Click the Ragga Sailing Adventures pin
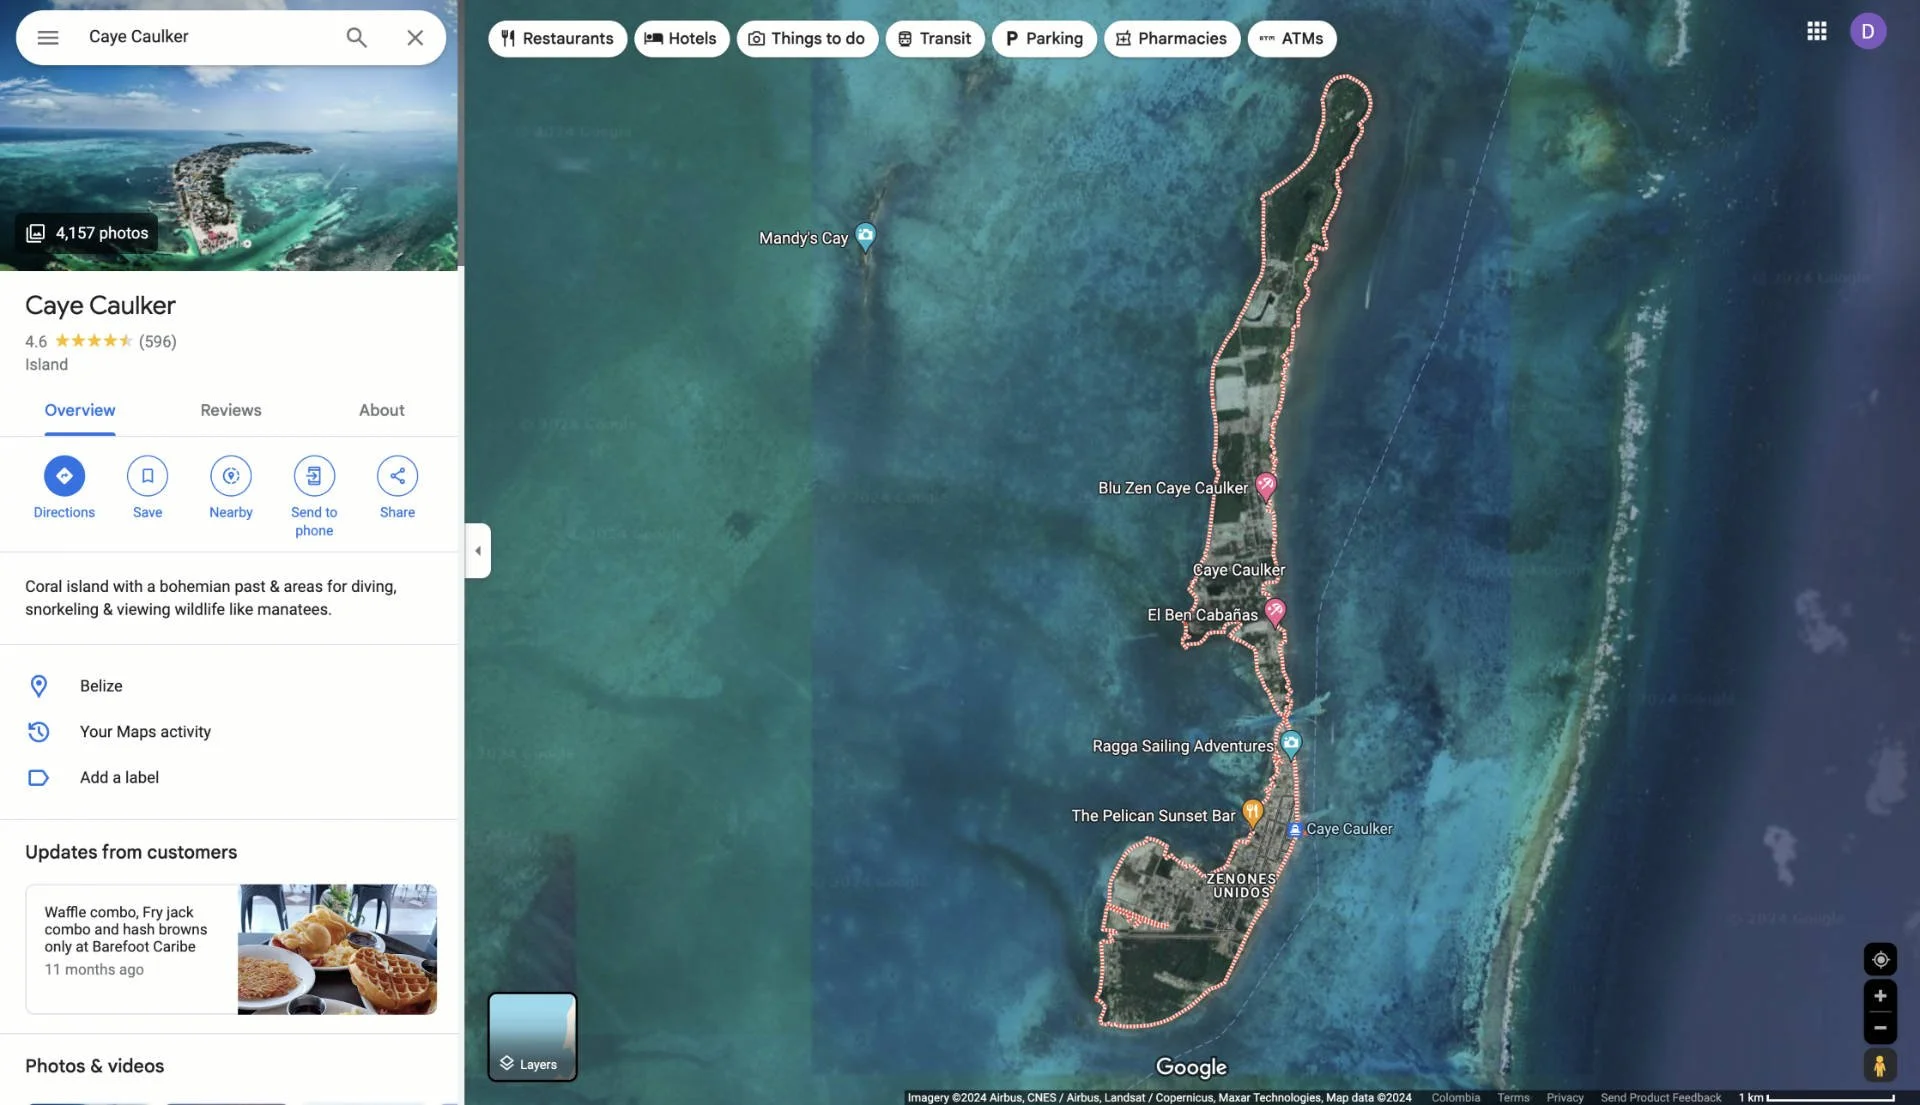Screen dimensions: 1920x1105 [x=1291, y=744]
